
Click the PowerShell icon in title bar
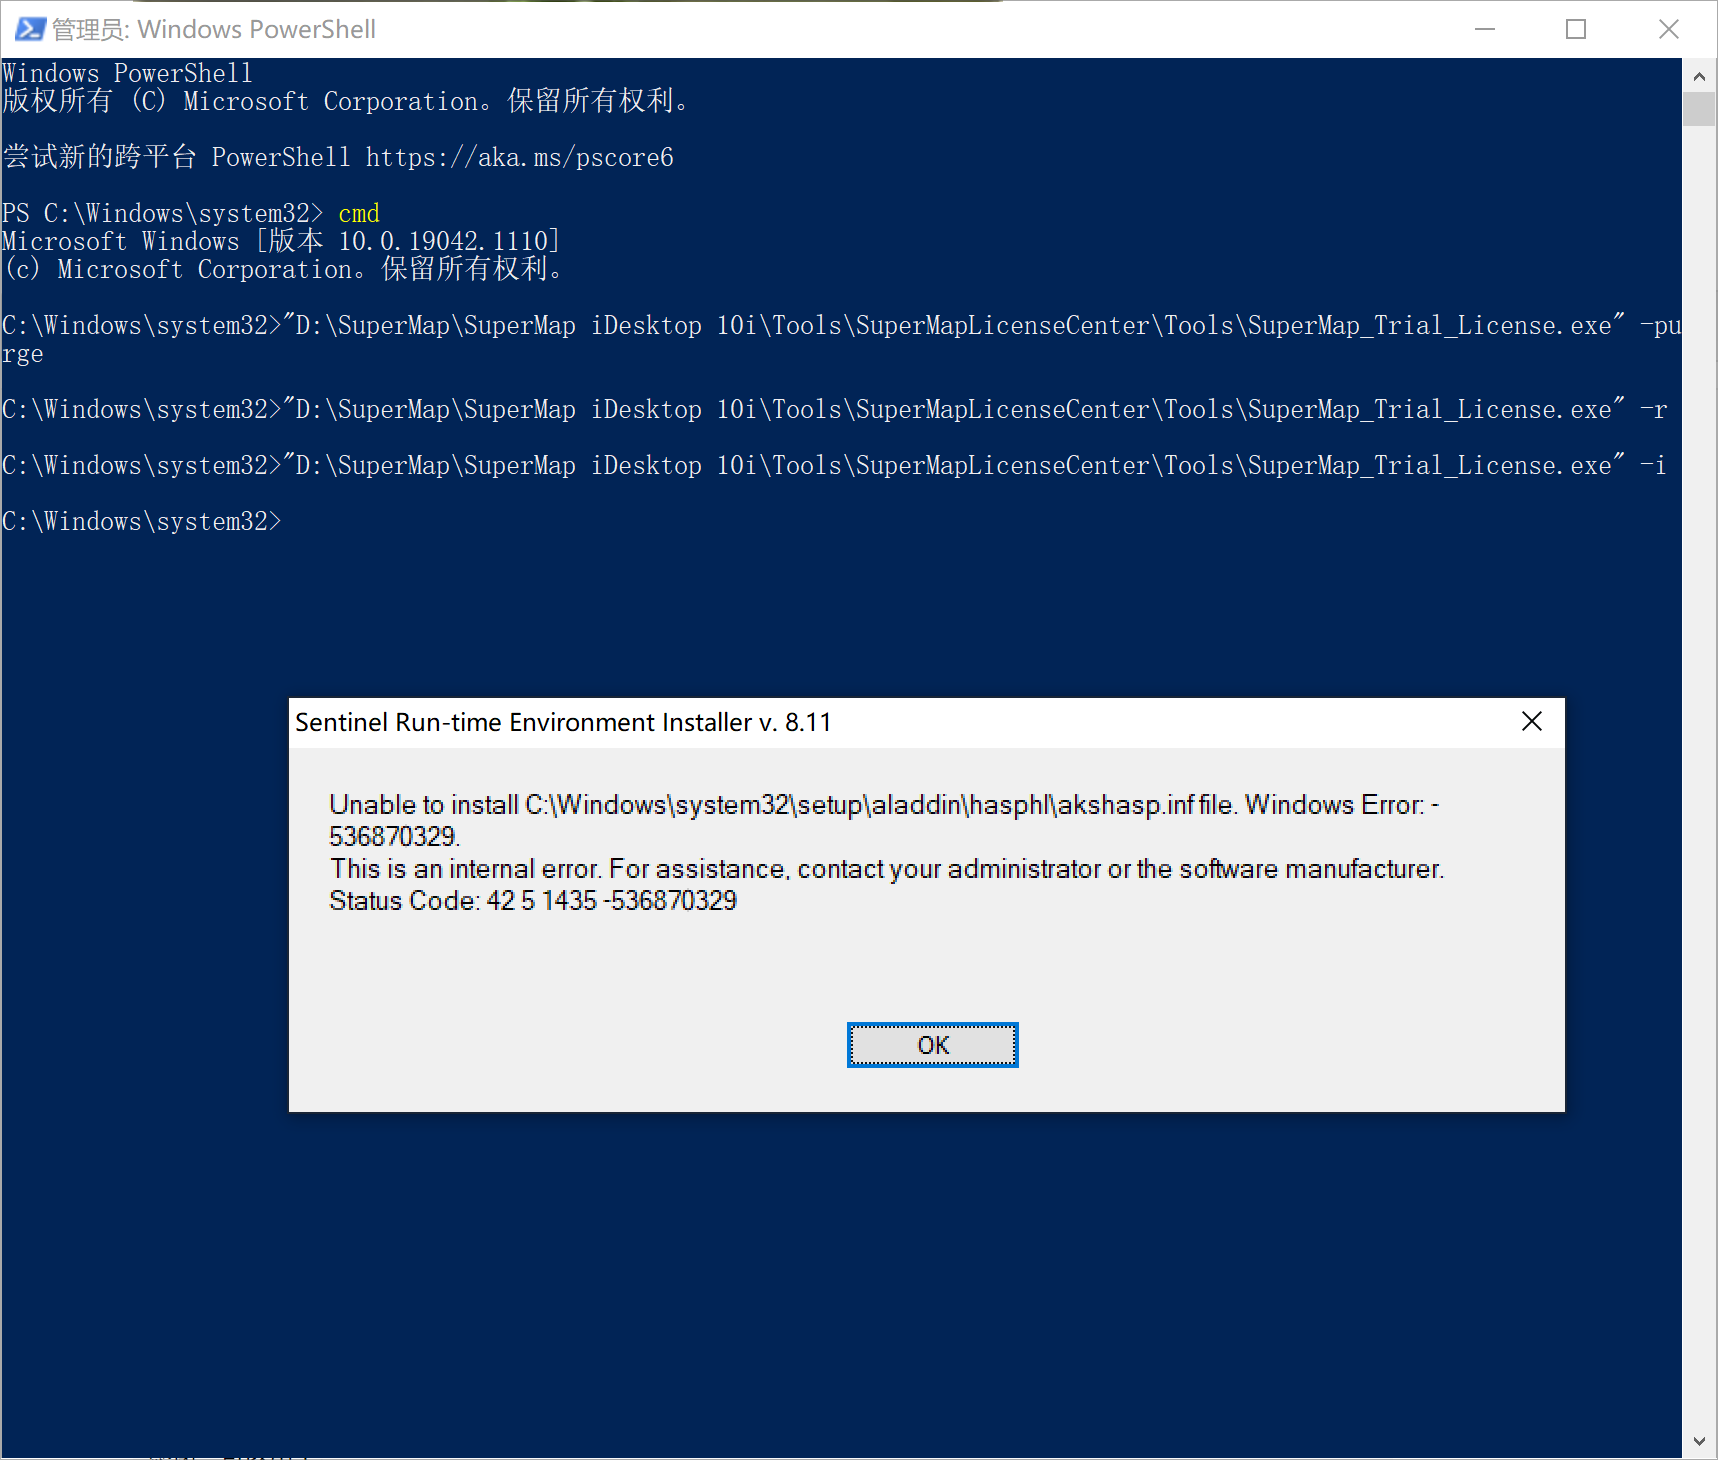29,29
